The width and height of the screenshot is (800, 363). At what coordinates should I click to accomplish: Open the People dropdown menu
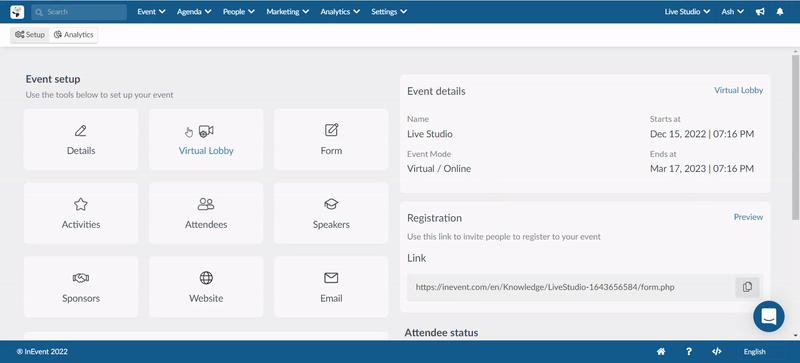[239, 12]
